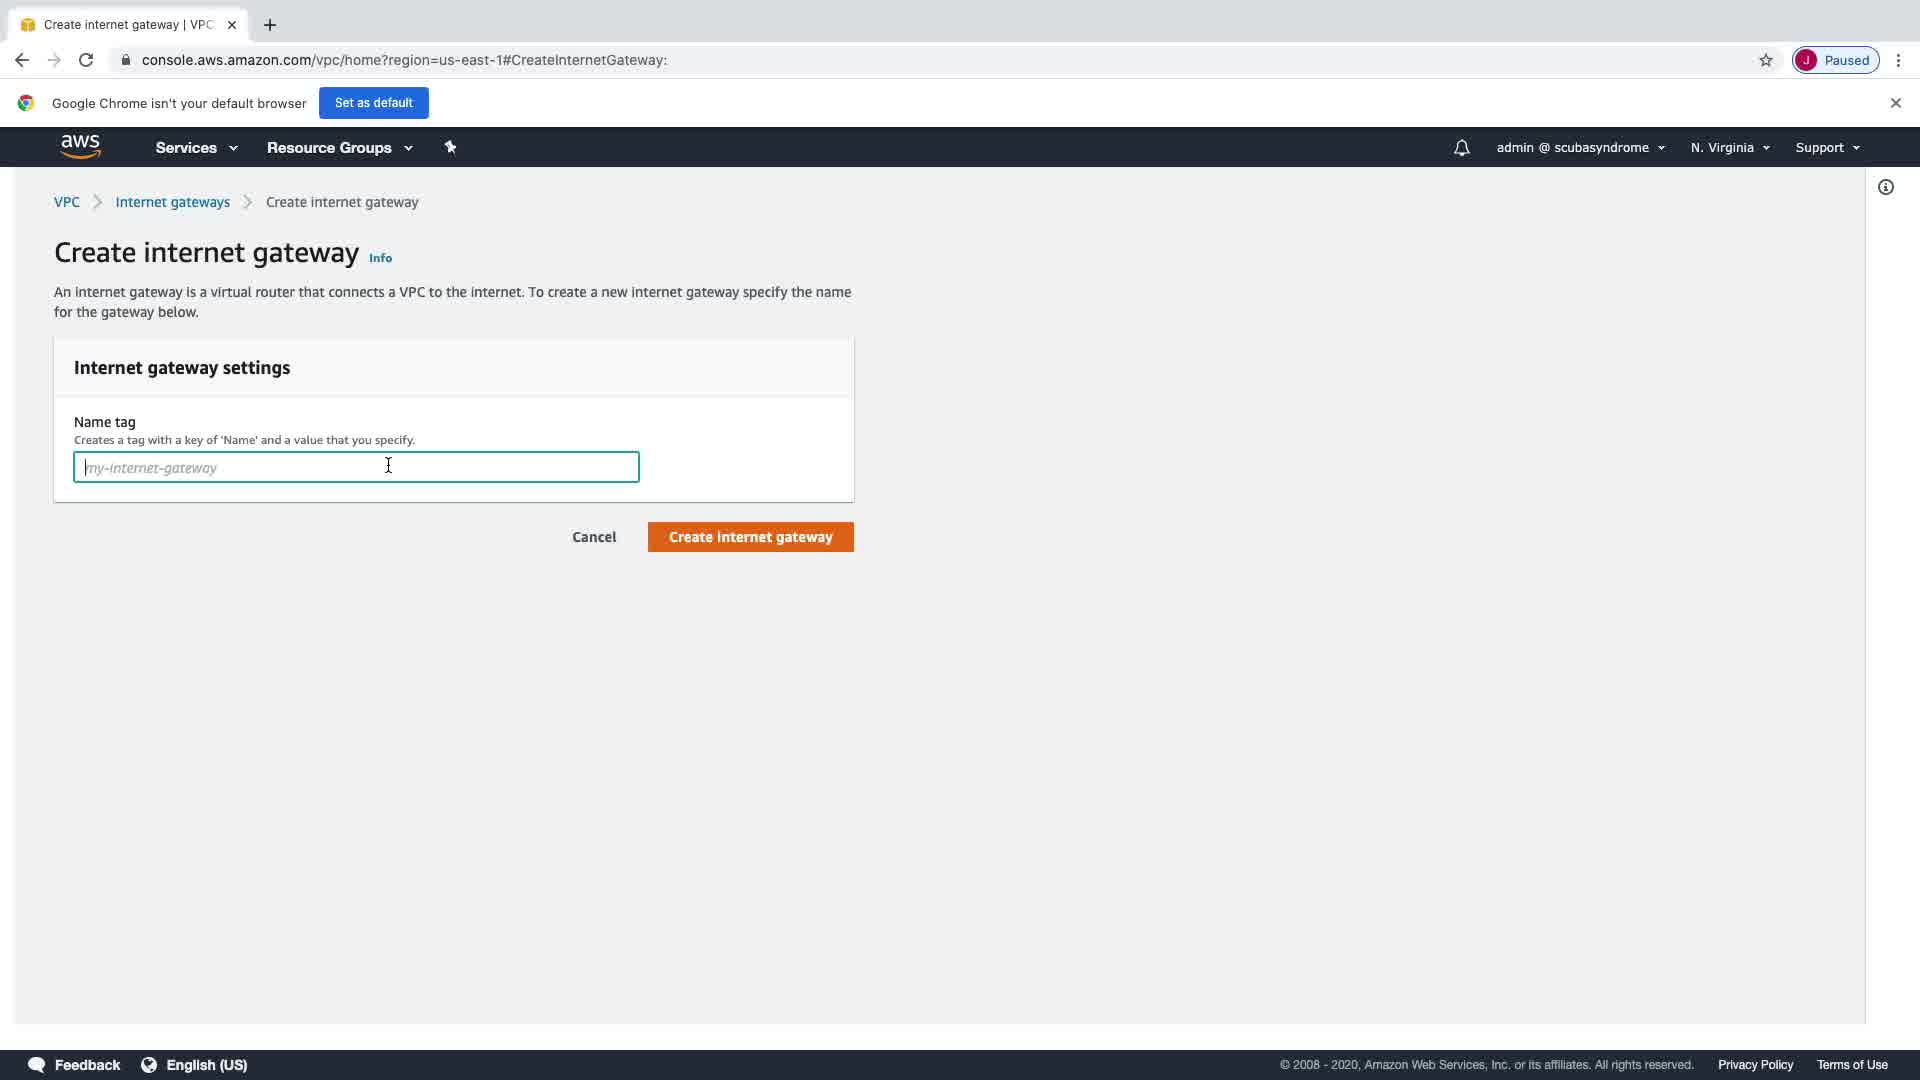Image resolution: width=1920 pixels, height=1080 pixels.
Task: Click the pin shortcuts icon
Action: (450, 147)
